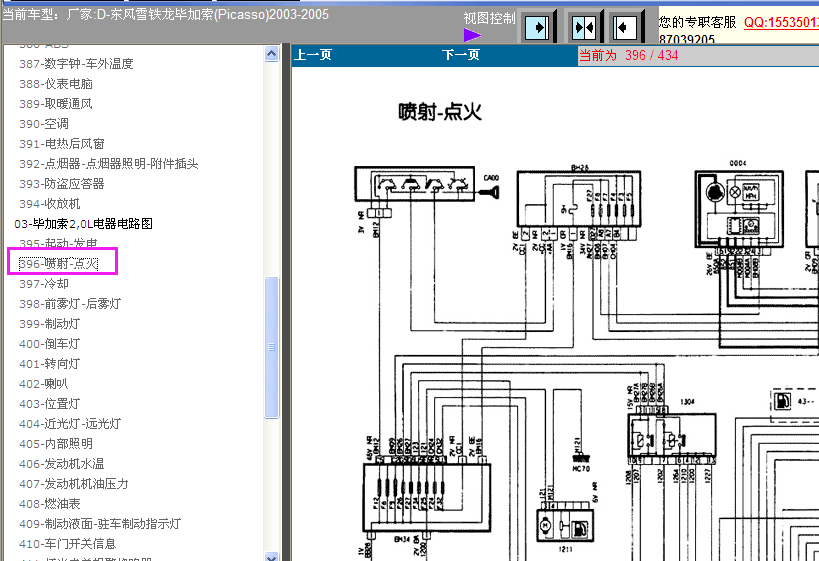Screen dimensions: 819x561
Task: Open 405-内部照明
Action: click(x=56, y=444)
